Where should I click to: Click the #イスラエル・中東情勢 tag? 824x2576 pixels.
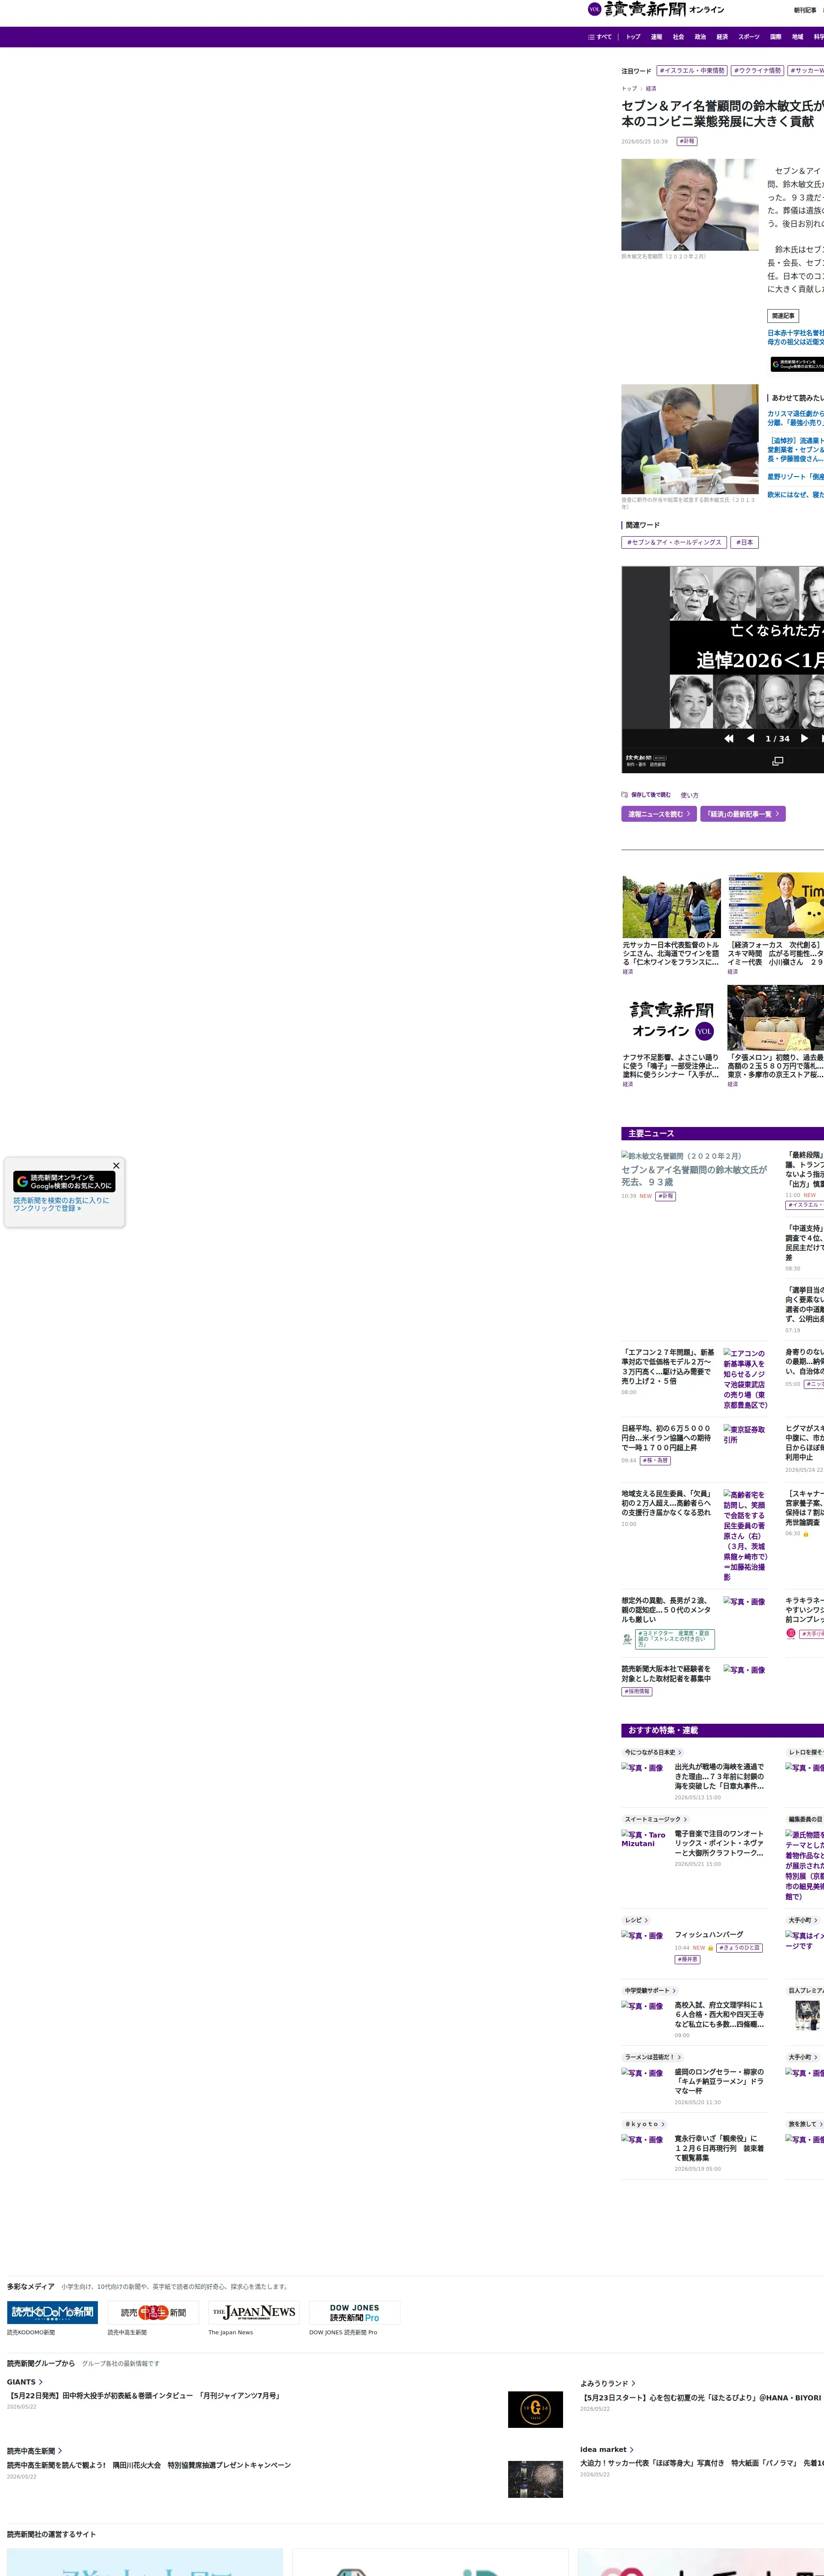(x=692, y=71)
